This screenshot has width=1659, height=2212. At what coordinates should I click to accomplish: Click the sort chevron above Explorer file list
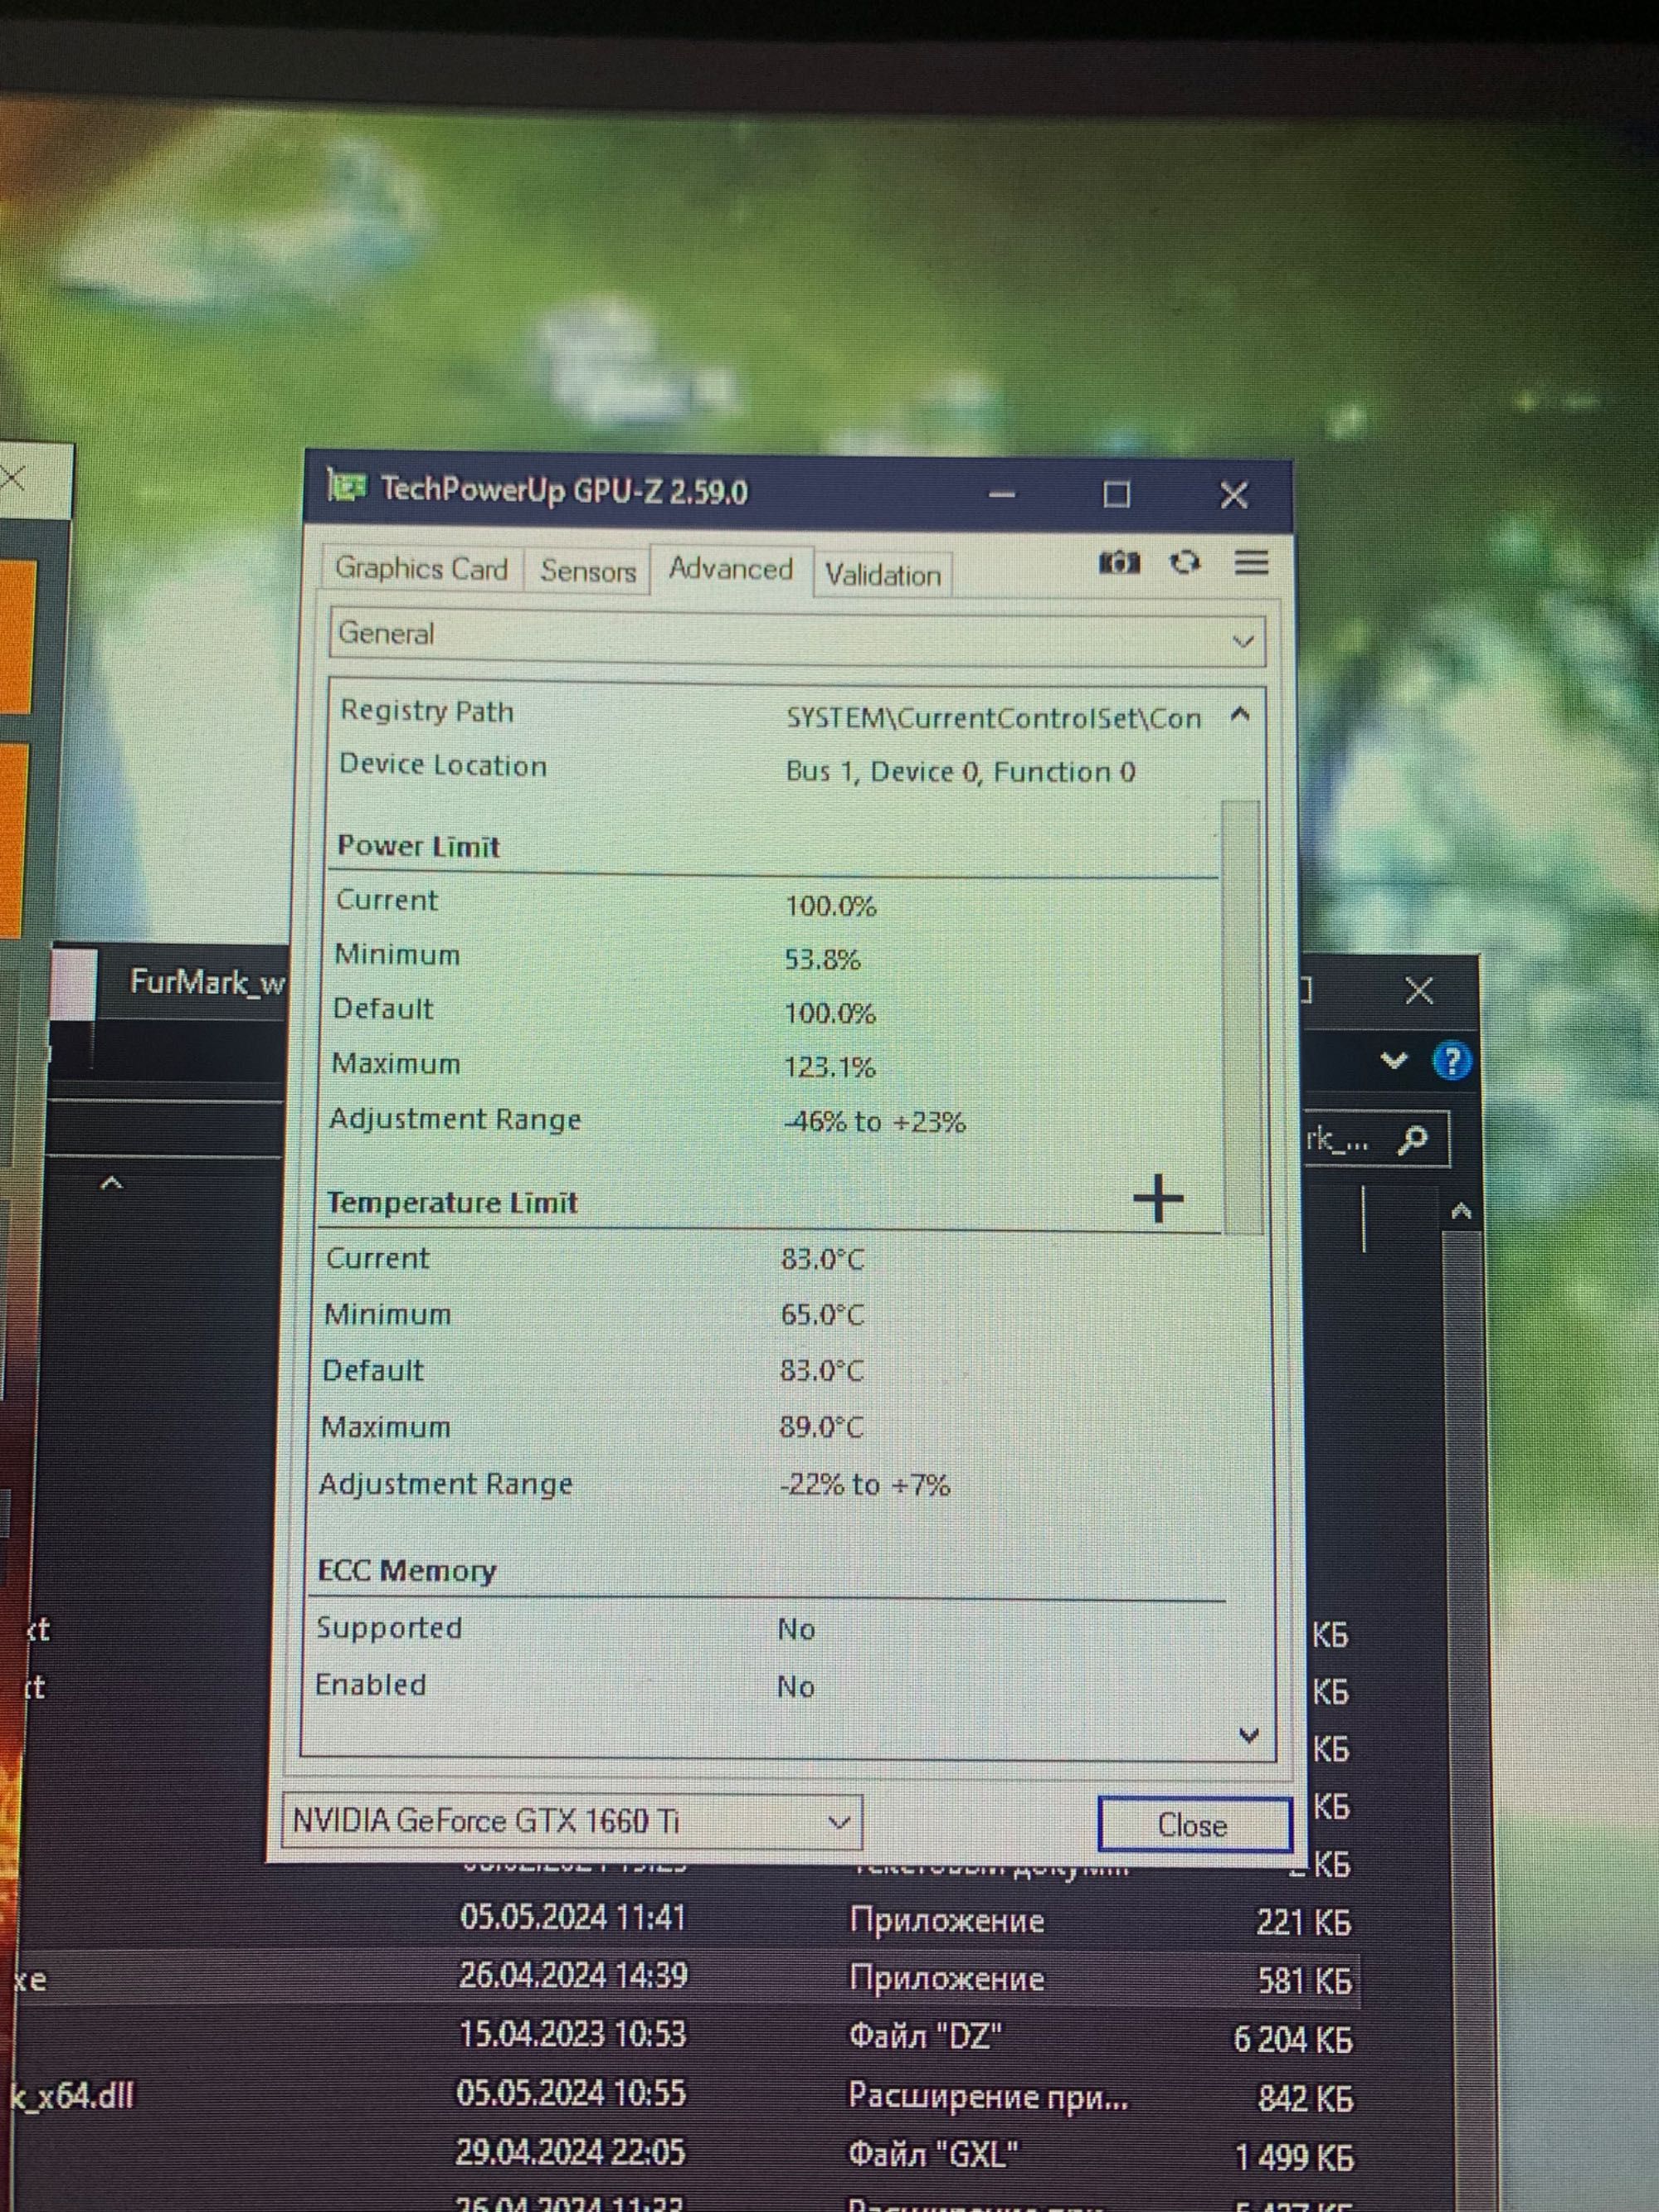pos(112,1184)
